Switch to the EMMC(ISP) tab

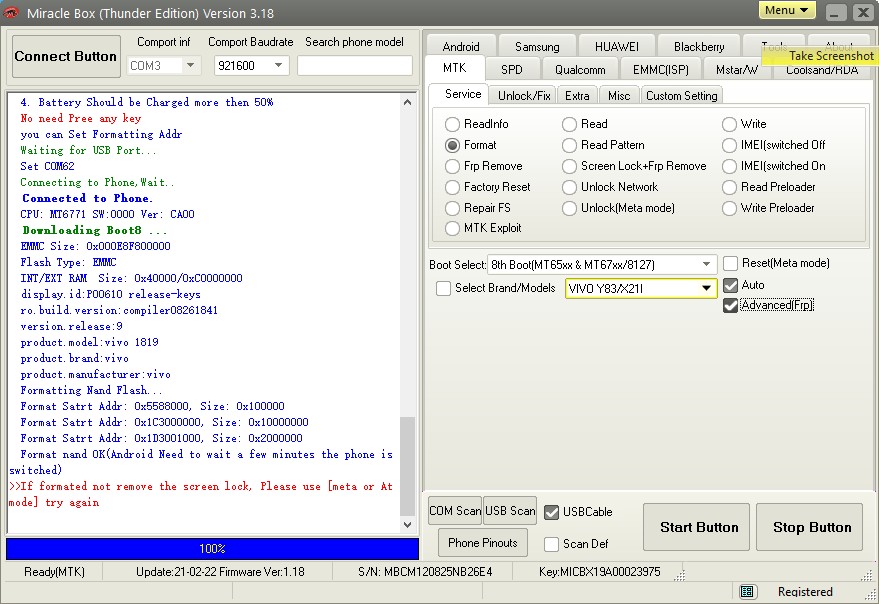[661, 70]
